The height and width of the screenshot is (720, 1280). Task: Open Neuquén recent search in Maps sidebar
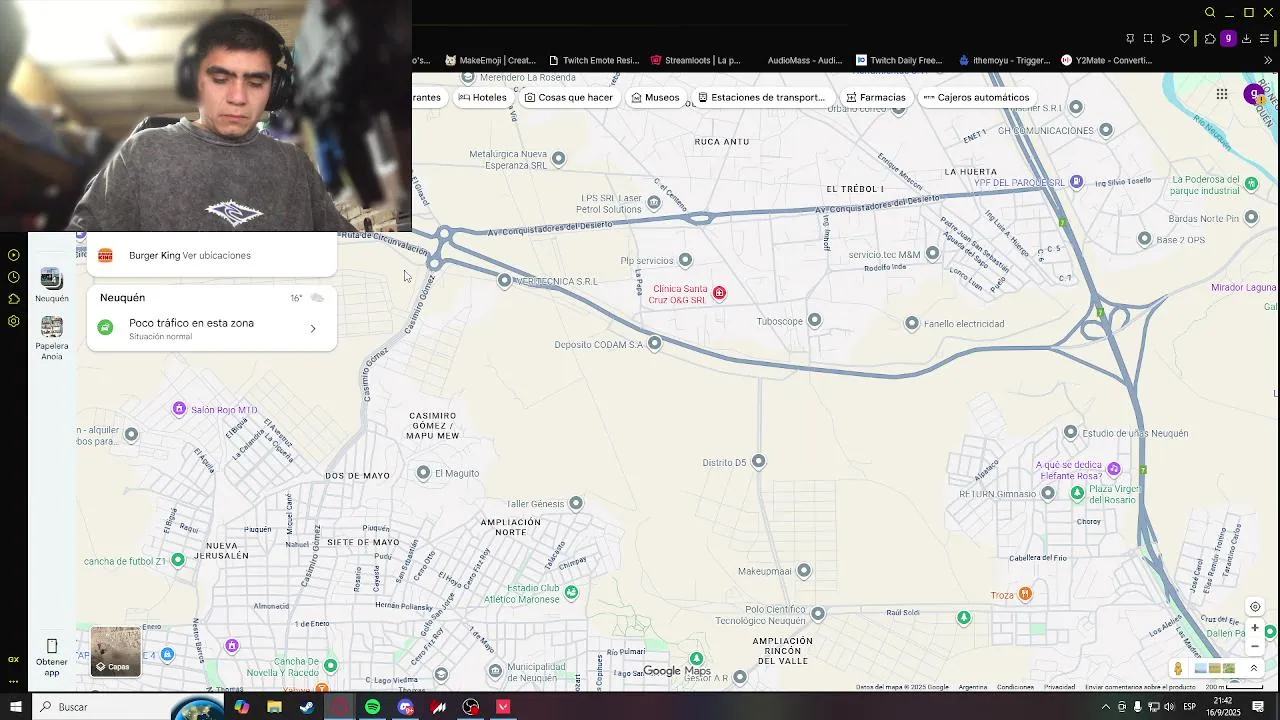tap(52, 285)
